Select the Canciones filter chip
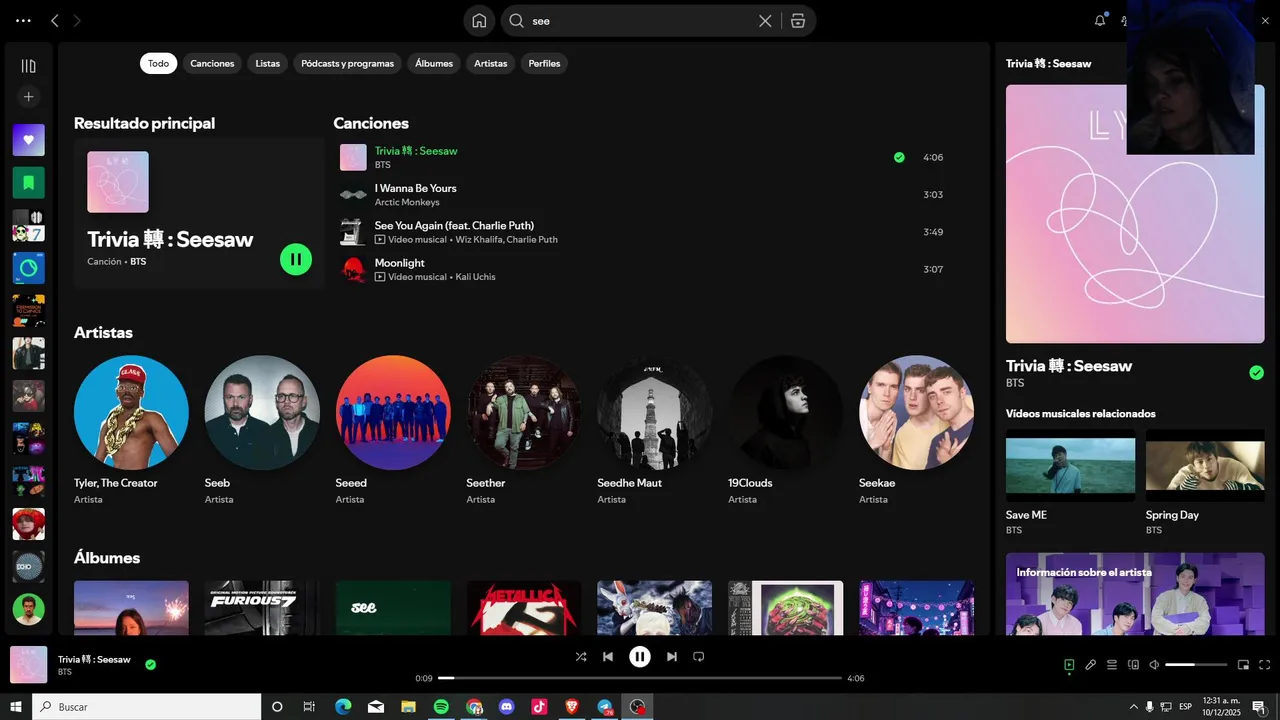The image size is (1280, 720). 212,63
